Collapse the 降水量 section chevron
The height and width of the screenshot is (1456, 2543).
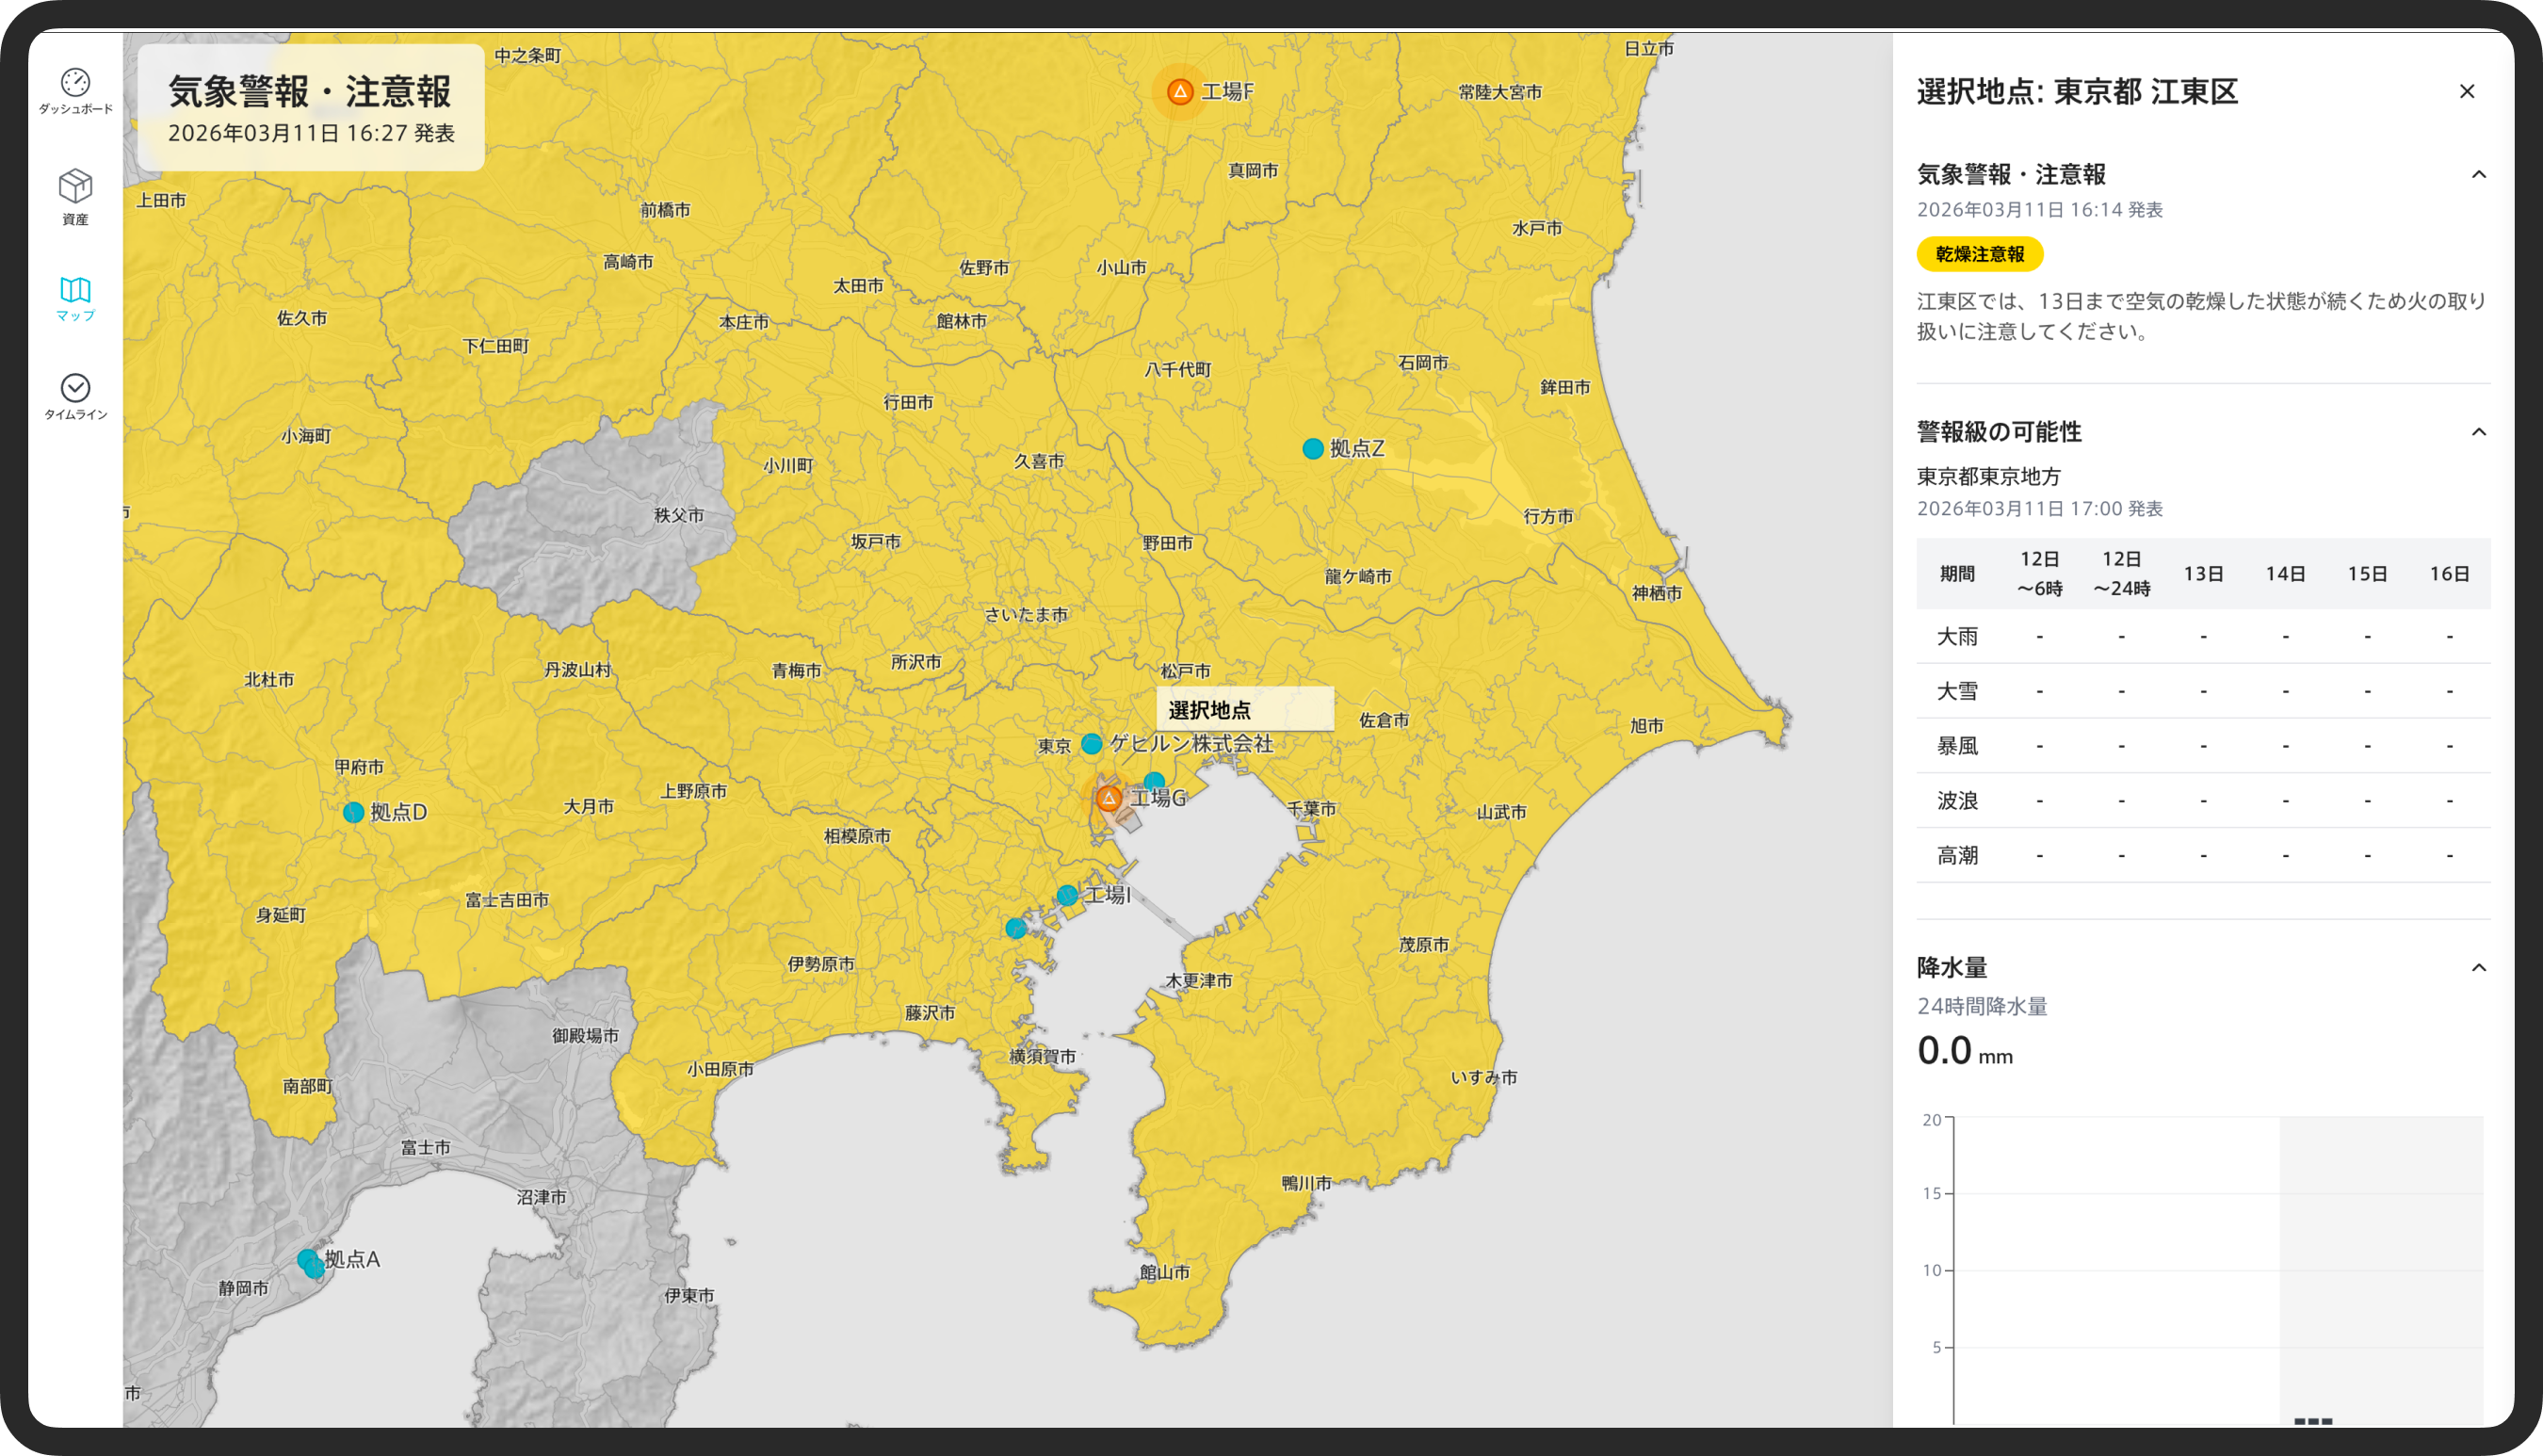coord(2478,967)
